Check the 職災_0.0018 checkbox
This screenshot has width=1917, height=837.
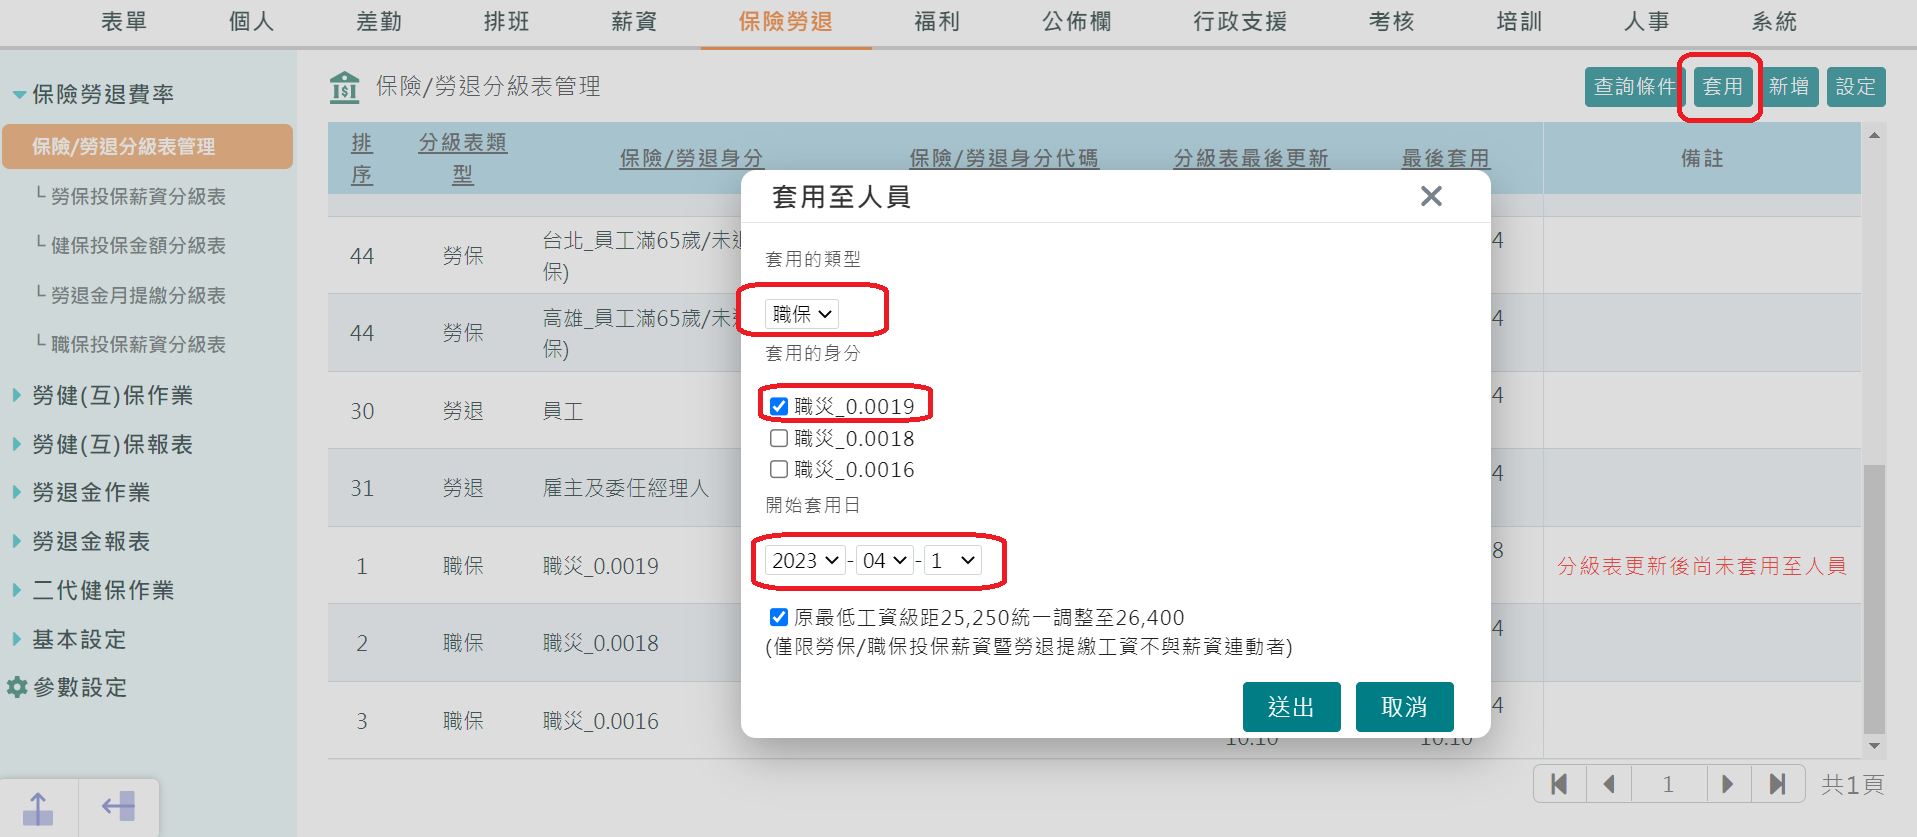point(779,438)
